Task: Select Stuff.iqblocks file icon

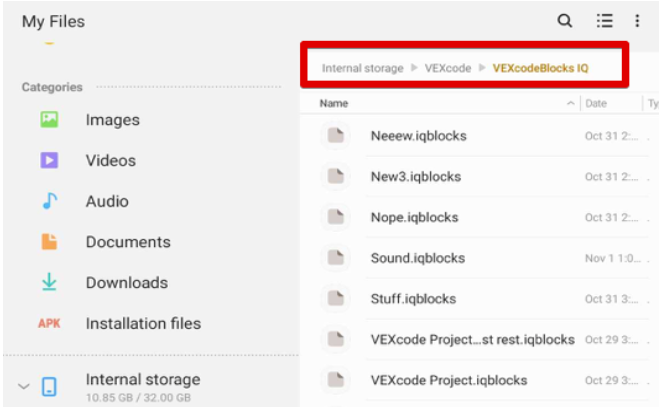Action: [x=336, y=299]
